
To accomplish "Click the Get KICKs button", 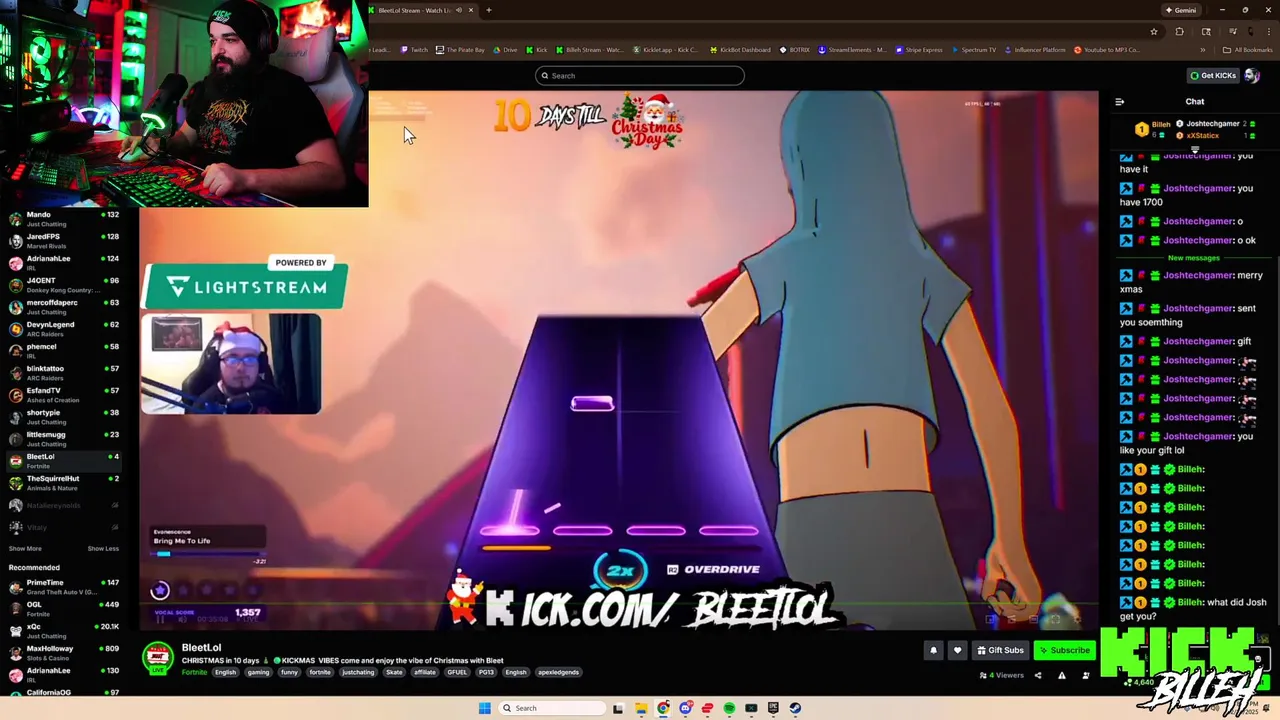I will click(x=1212, y=75).
